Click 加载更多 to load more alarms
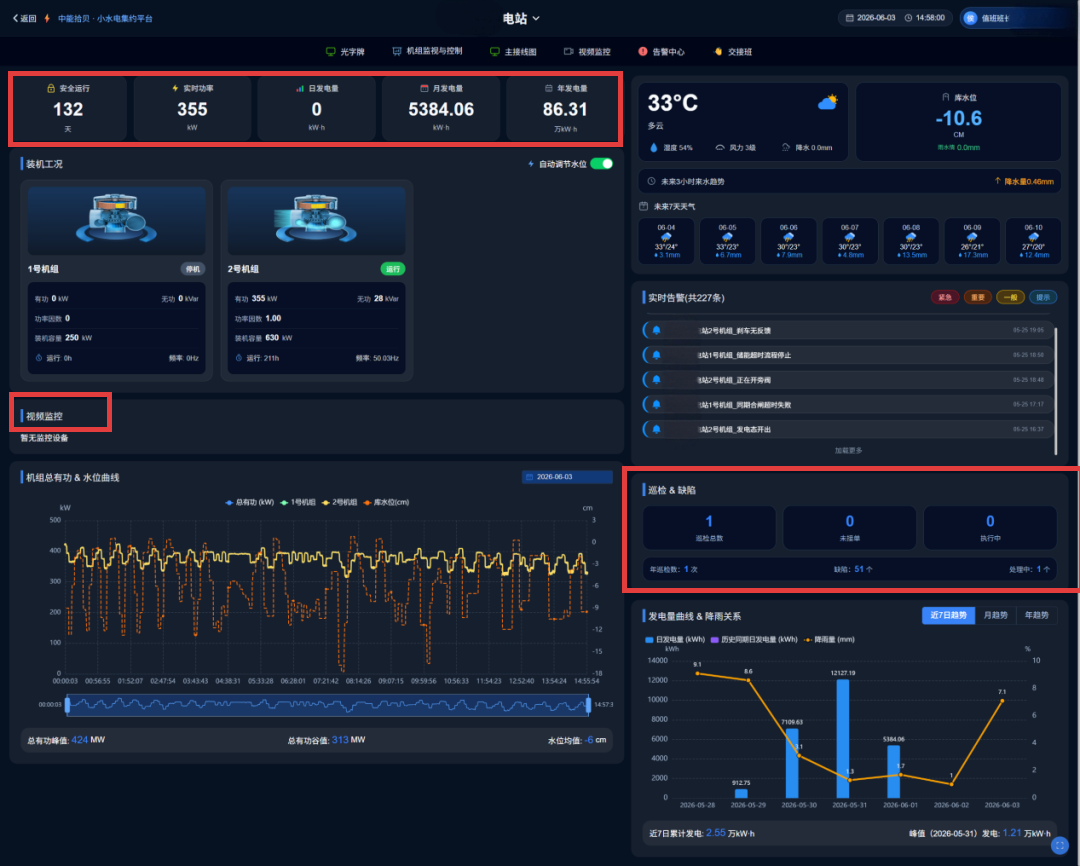 point(849,451)
